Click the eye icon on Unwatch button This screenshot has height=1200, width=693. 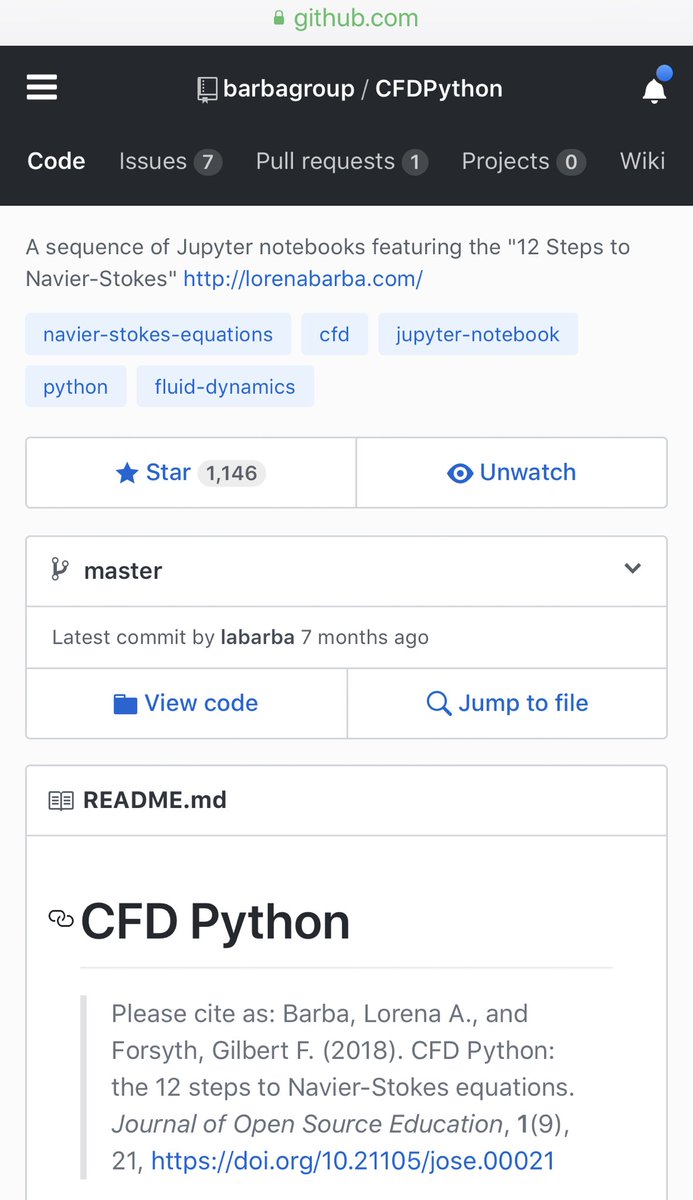(460, 473)
